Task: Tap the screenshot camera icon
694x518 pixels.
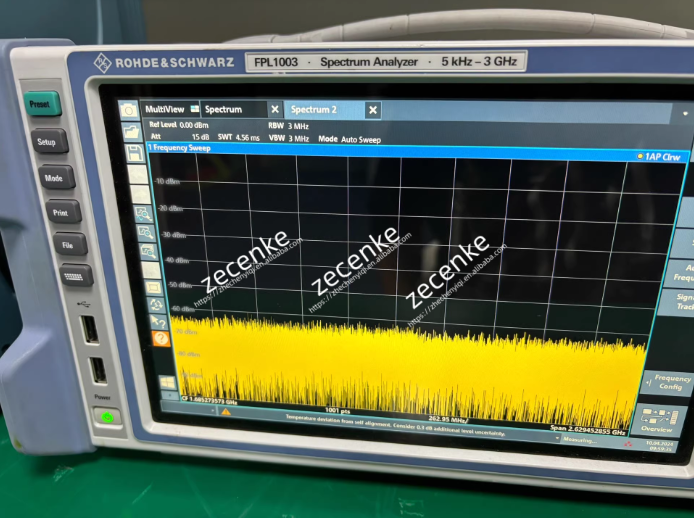Action: pyautogui.click(x=129, y=109)
